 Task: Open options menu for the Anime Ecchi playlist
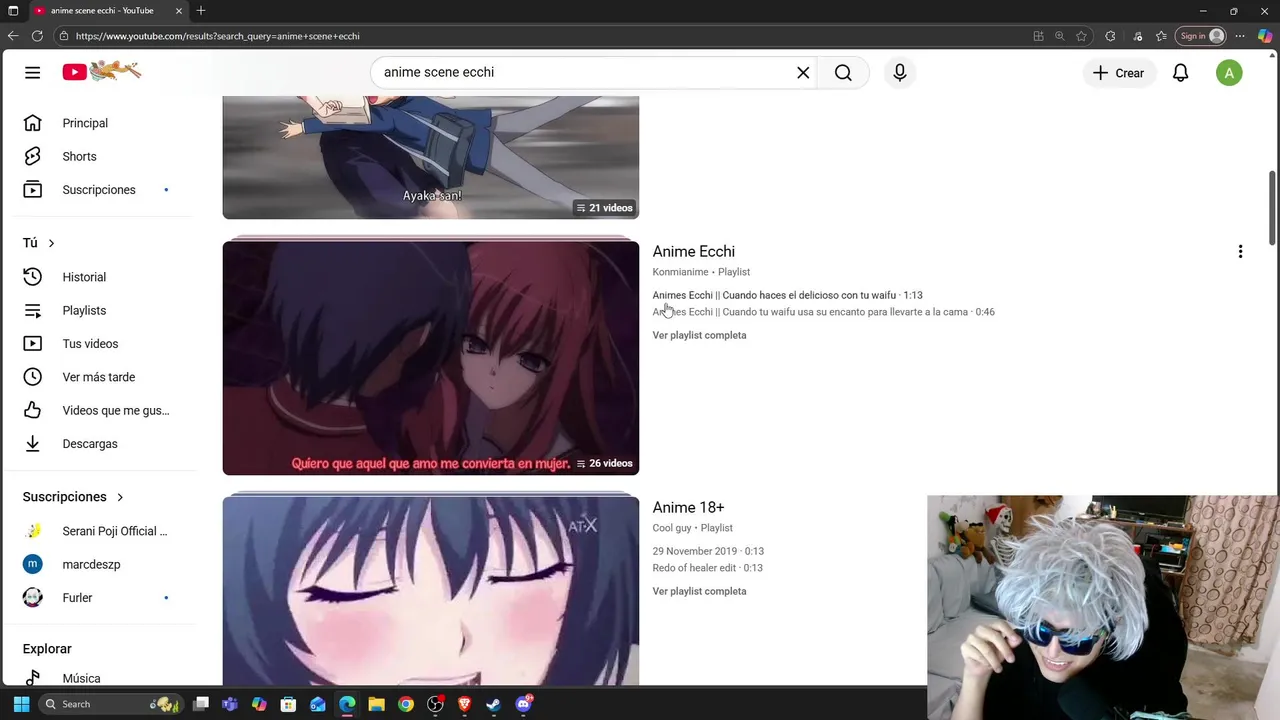pos(1240,252)
